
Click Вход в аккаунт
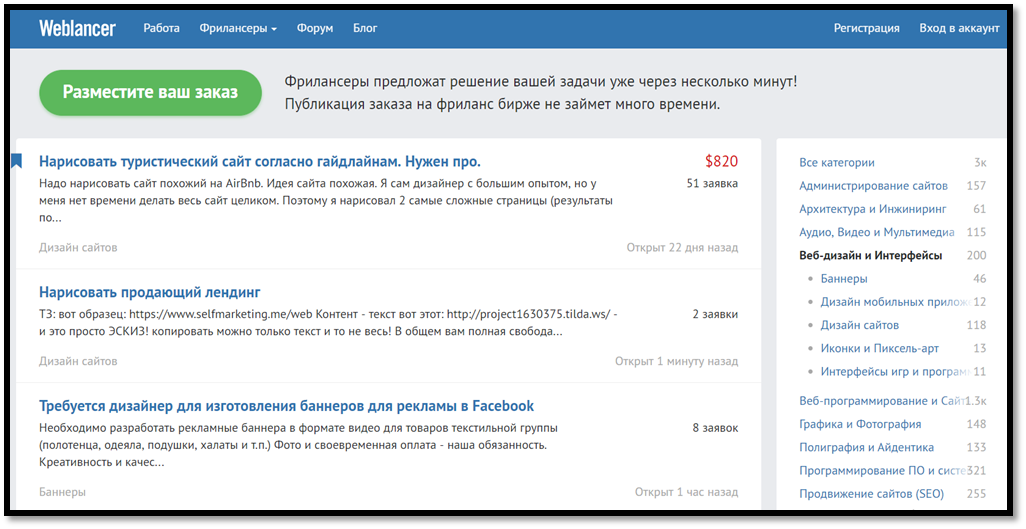[958, 28]
